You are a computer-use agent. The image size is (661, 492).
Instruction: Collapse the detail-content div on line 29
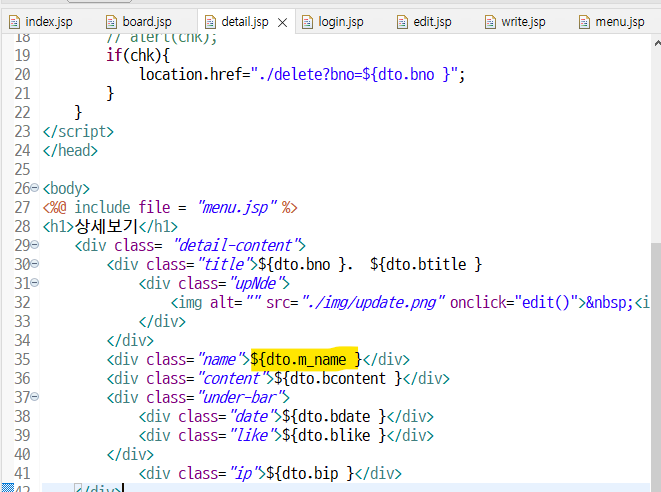coord(35,245)
